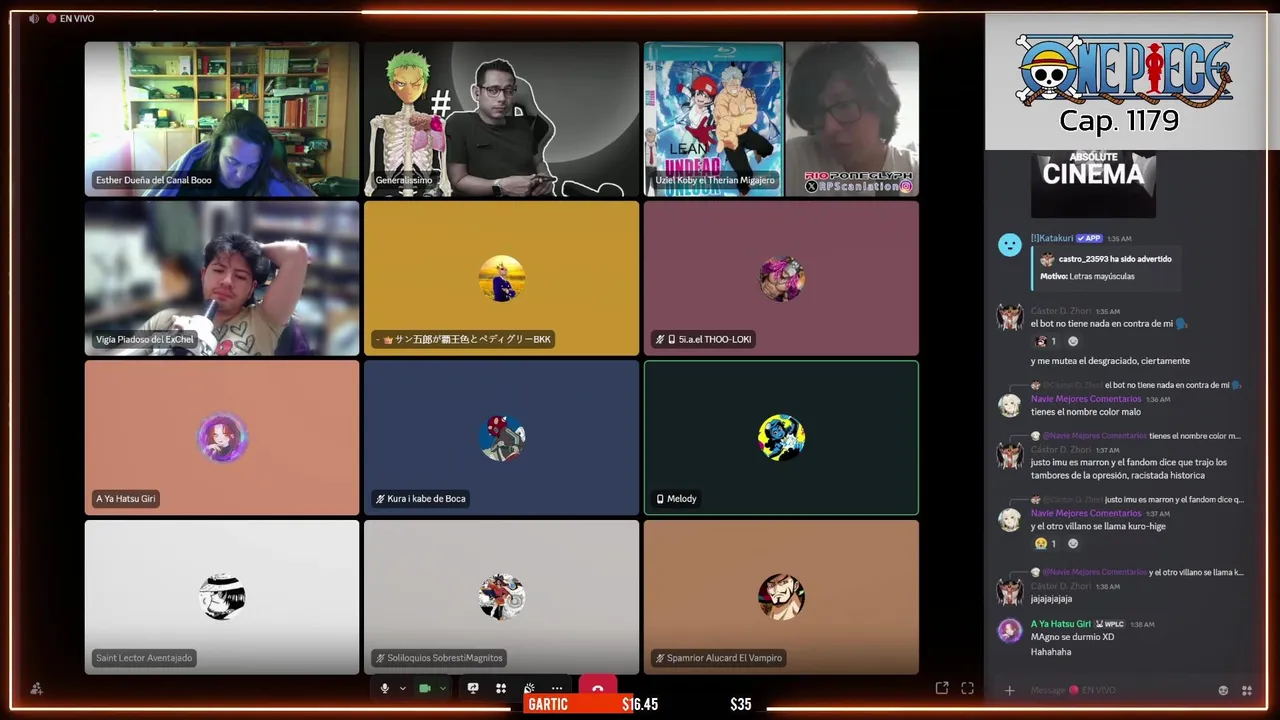Click Cástor D. Zhori name at 1:35 AM

pos(1061,311)
